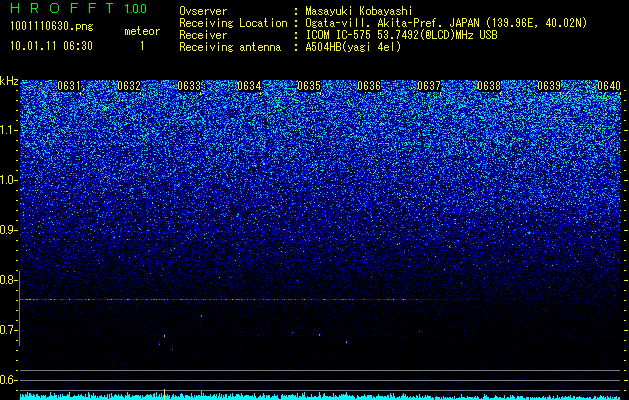Click the antenna text A504HB(yagi 4el)

pos(353,47)
